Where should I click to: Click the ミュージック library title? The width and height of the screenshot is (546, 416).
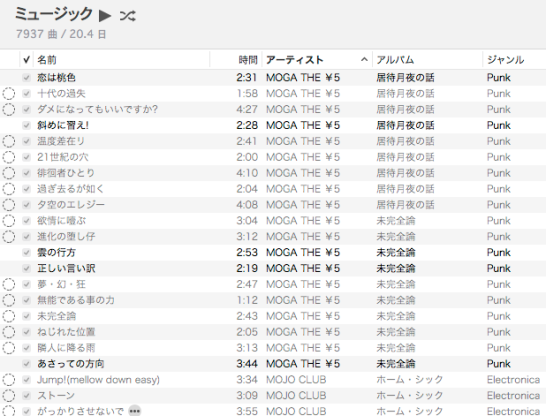pos(54,15)
